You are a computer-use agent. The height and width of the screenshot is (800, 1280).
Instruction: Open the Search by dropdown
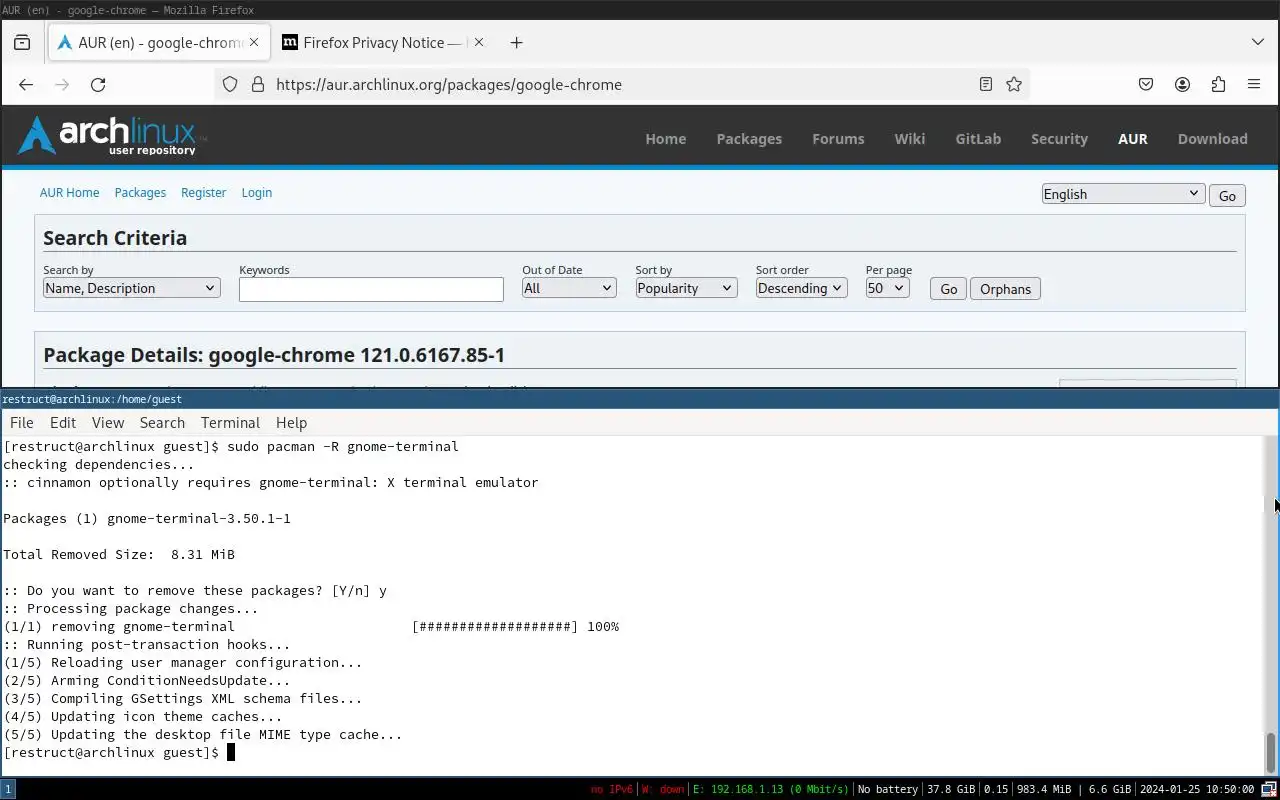(x=131, y=288)
